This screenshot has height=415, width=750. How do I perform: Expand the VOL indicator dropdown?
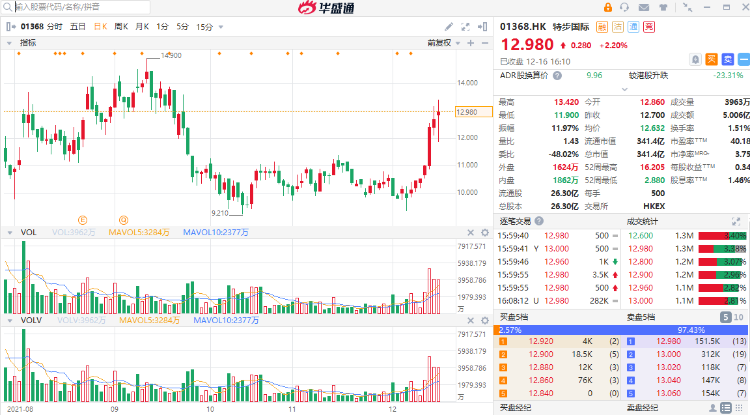pos(10,233)
